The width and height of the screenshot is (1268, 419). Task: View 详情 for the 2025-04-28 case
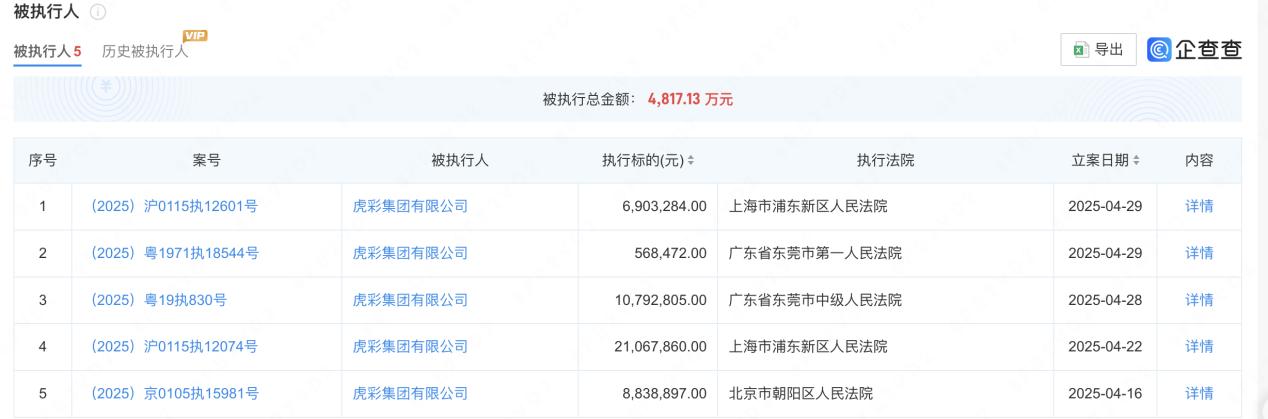pos(1198,300)
